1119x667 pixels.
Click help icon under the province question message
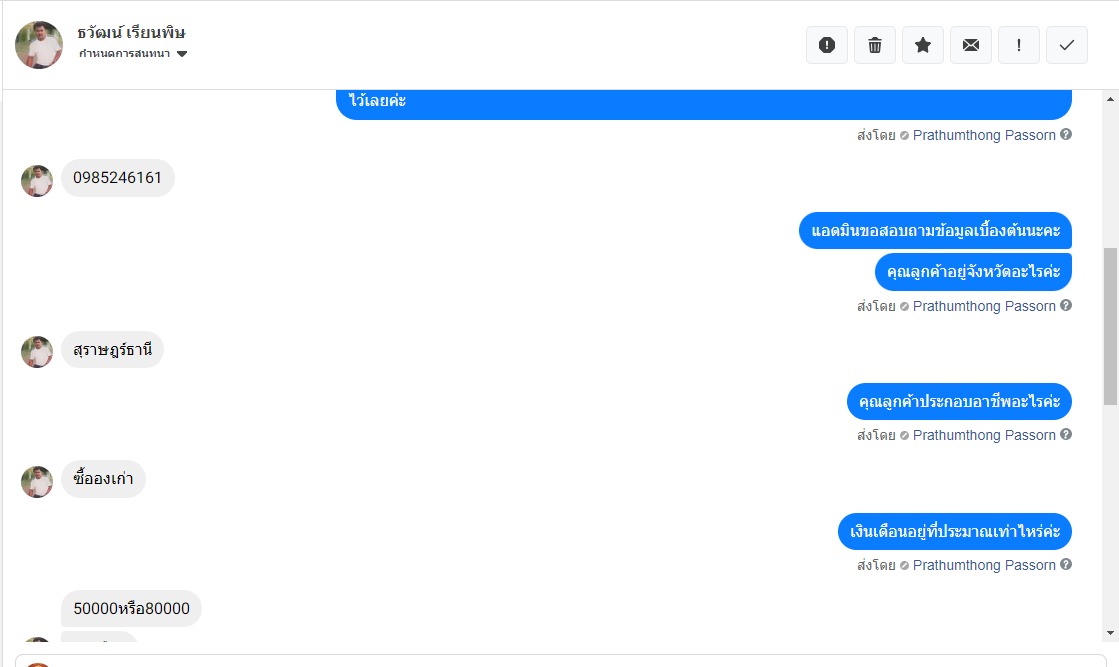[x=1065, y=305]
